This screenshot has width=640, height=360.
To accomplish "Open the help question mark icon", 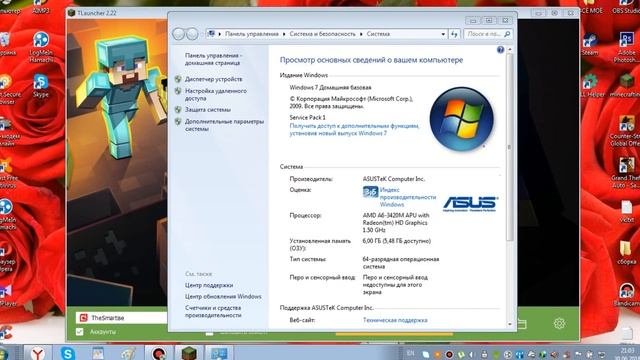I will 500,50.
